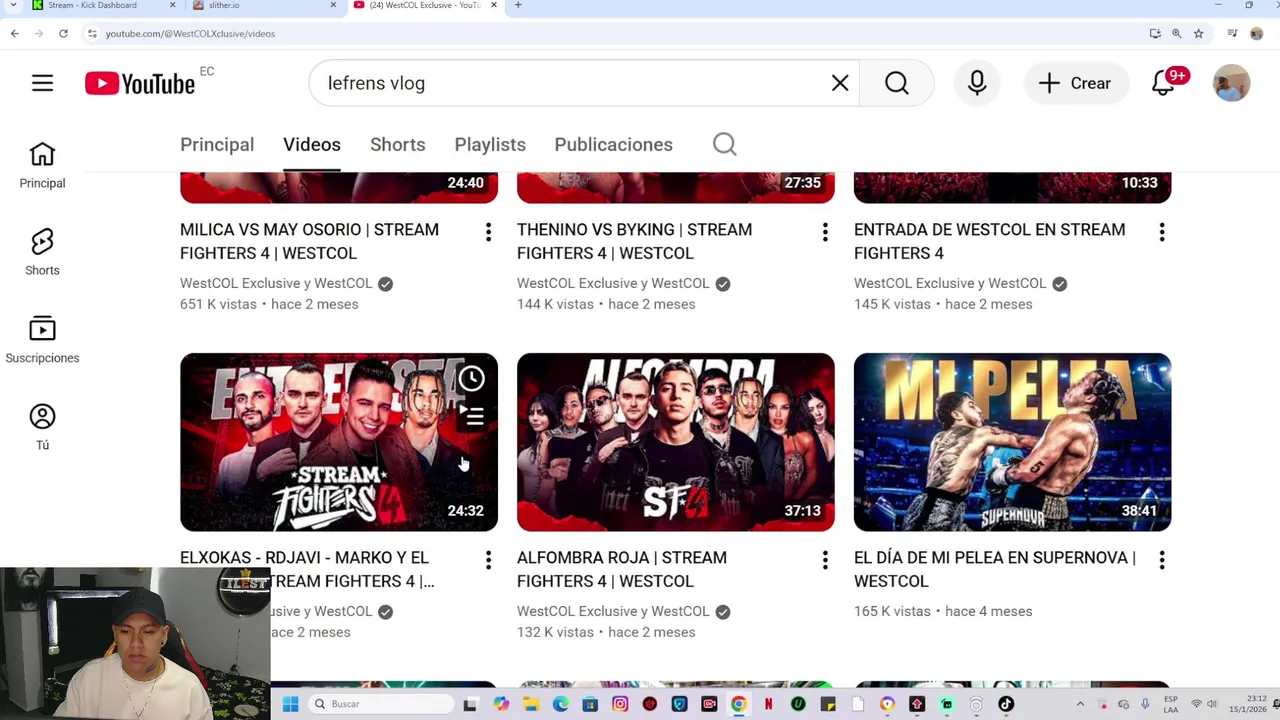Screen dimensions: 1280x720
Task: Play the Alfombra SF4 thumbnail
Action: (676, 442)
